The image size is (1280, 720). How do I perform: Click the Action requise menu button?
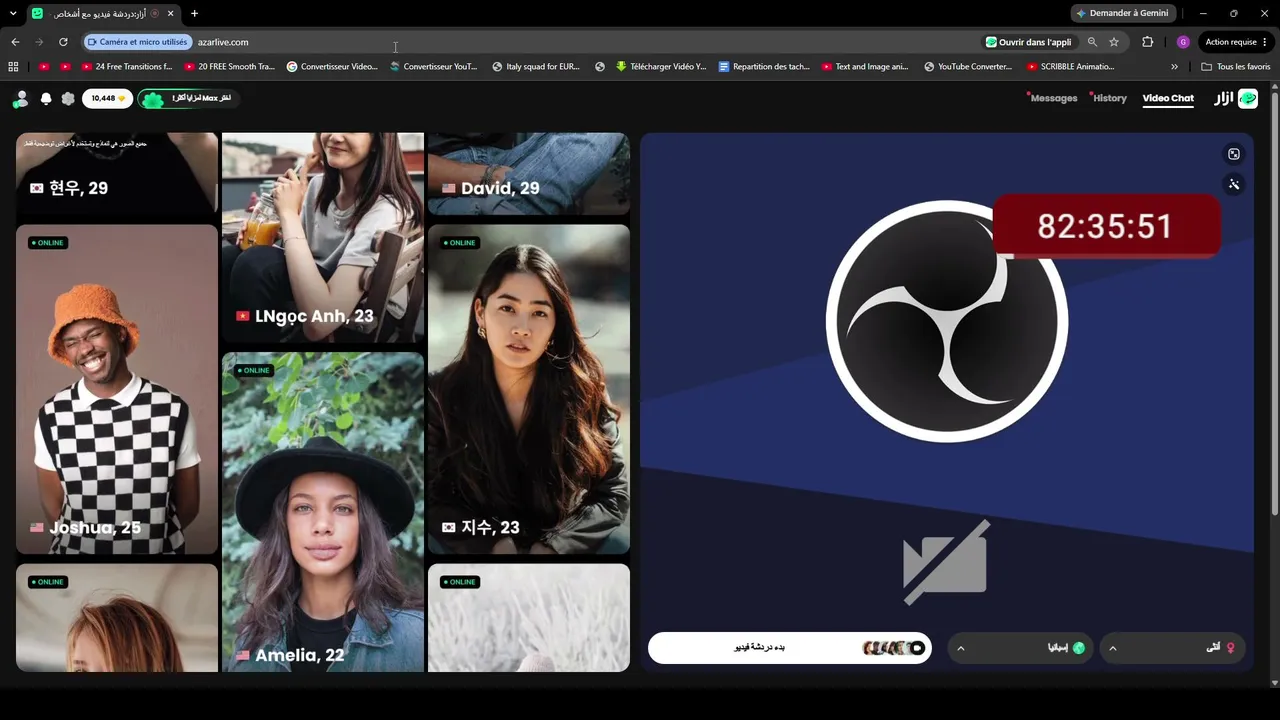(x=1236, y=42)
